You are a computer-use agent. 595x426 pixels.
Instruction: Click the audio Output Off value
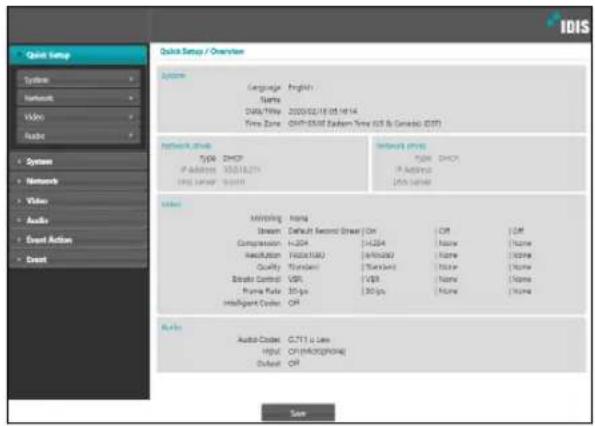pos(294,363)
